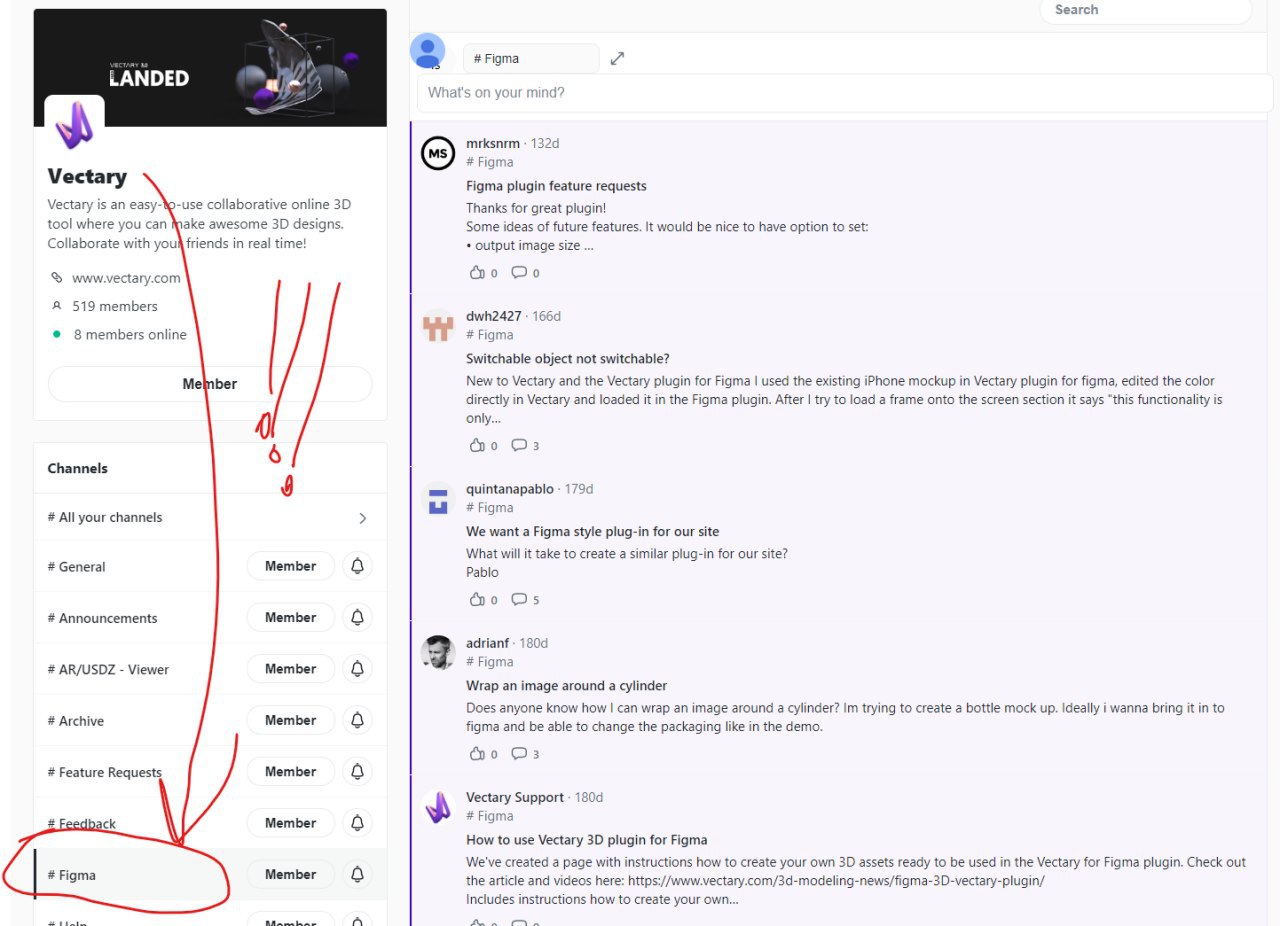Open Wrap an image around a cylinder post
Viewport: 1280px width, 926px height.
pyautogui.click(x=566, y=686)
